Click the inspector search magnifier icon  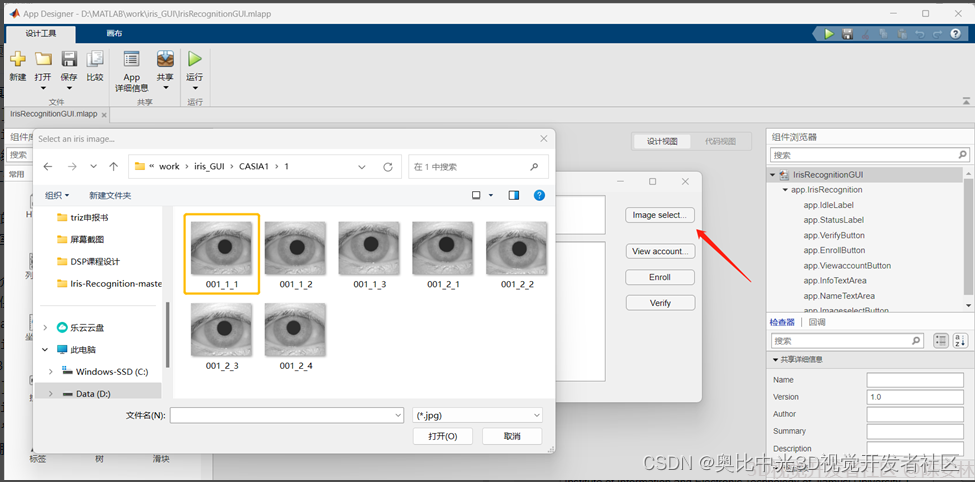click(916, 341)
